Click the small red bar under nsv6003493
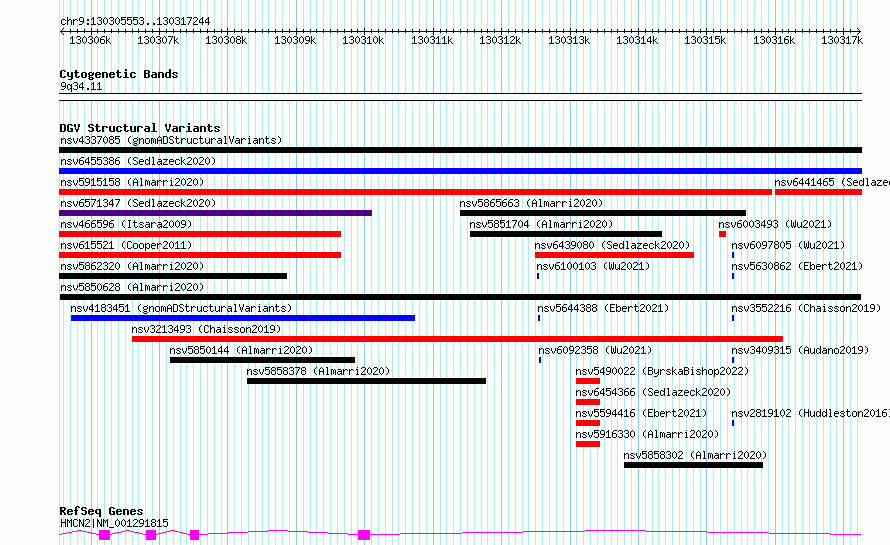890x545 pixels. (723, 234)
